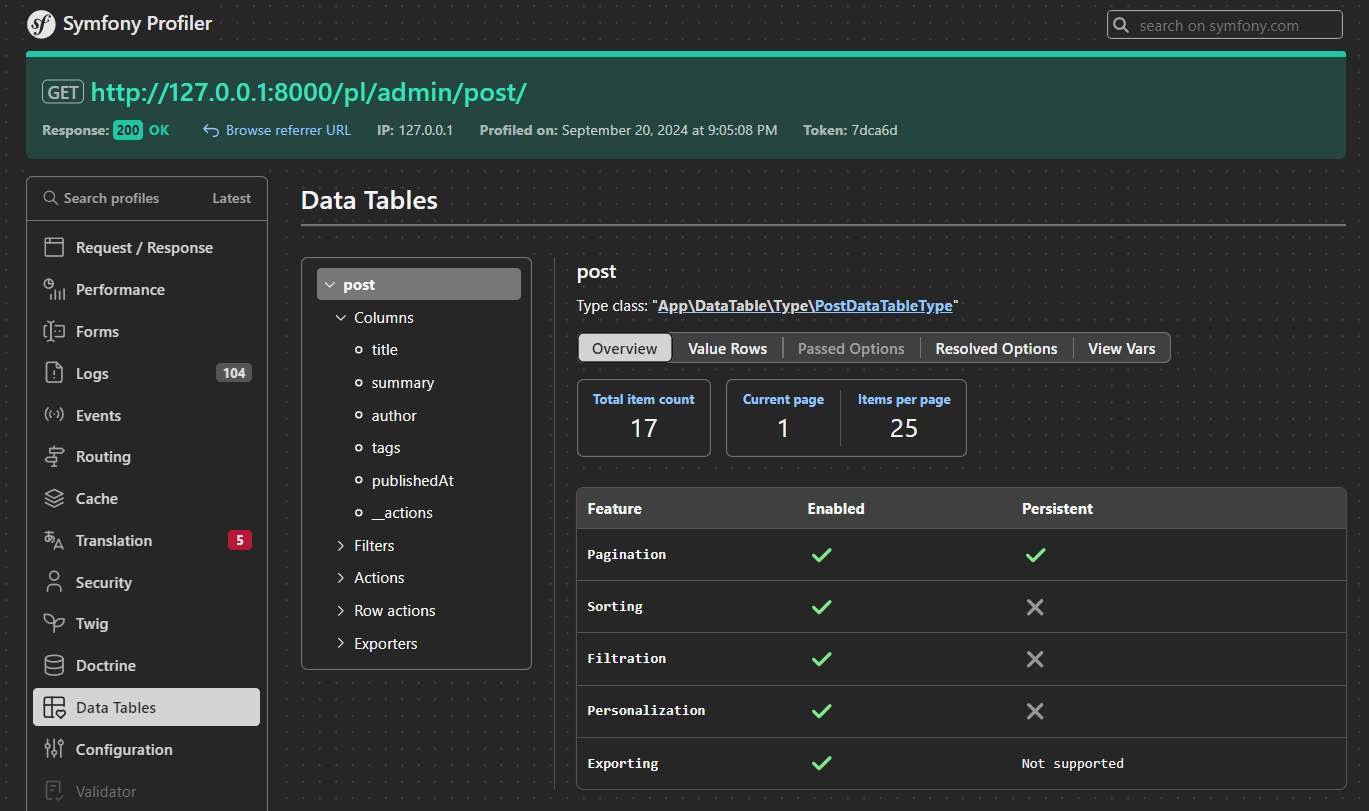The image size is (1369, 811).
Task: Click the Routing signpost icon
Action: tap(55, 457)
